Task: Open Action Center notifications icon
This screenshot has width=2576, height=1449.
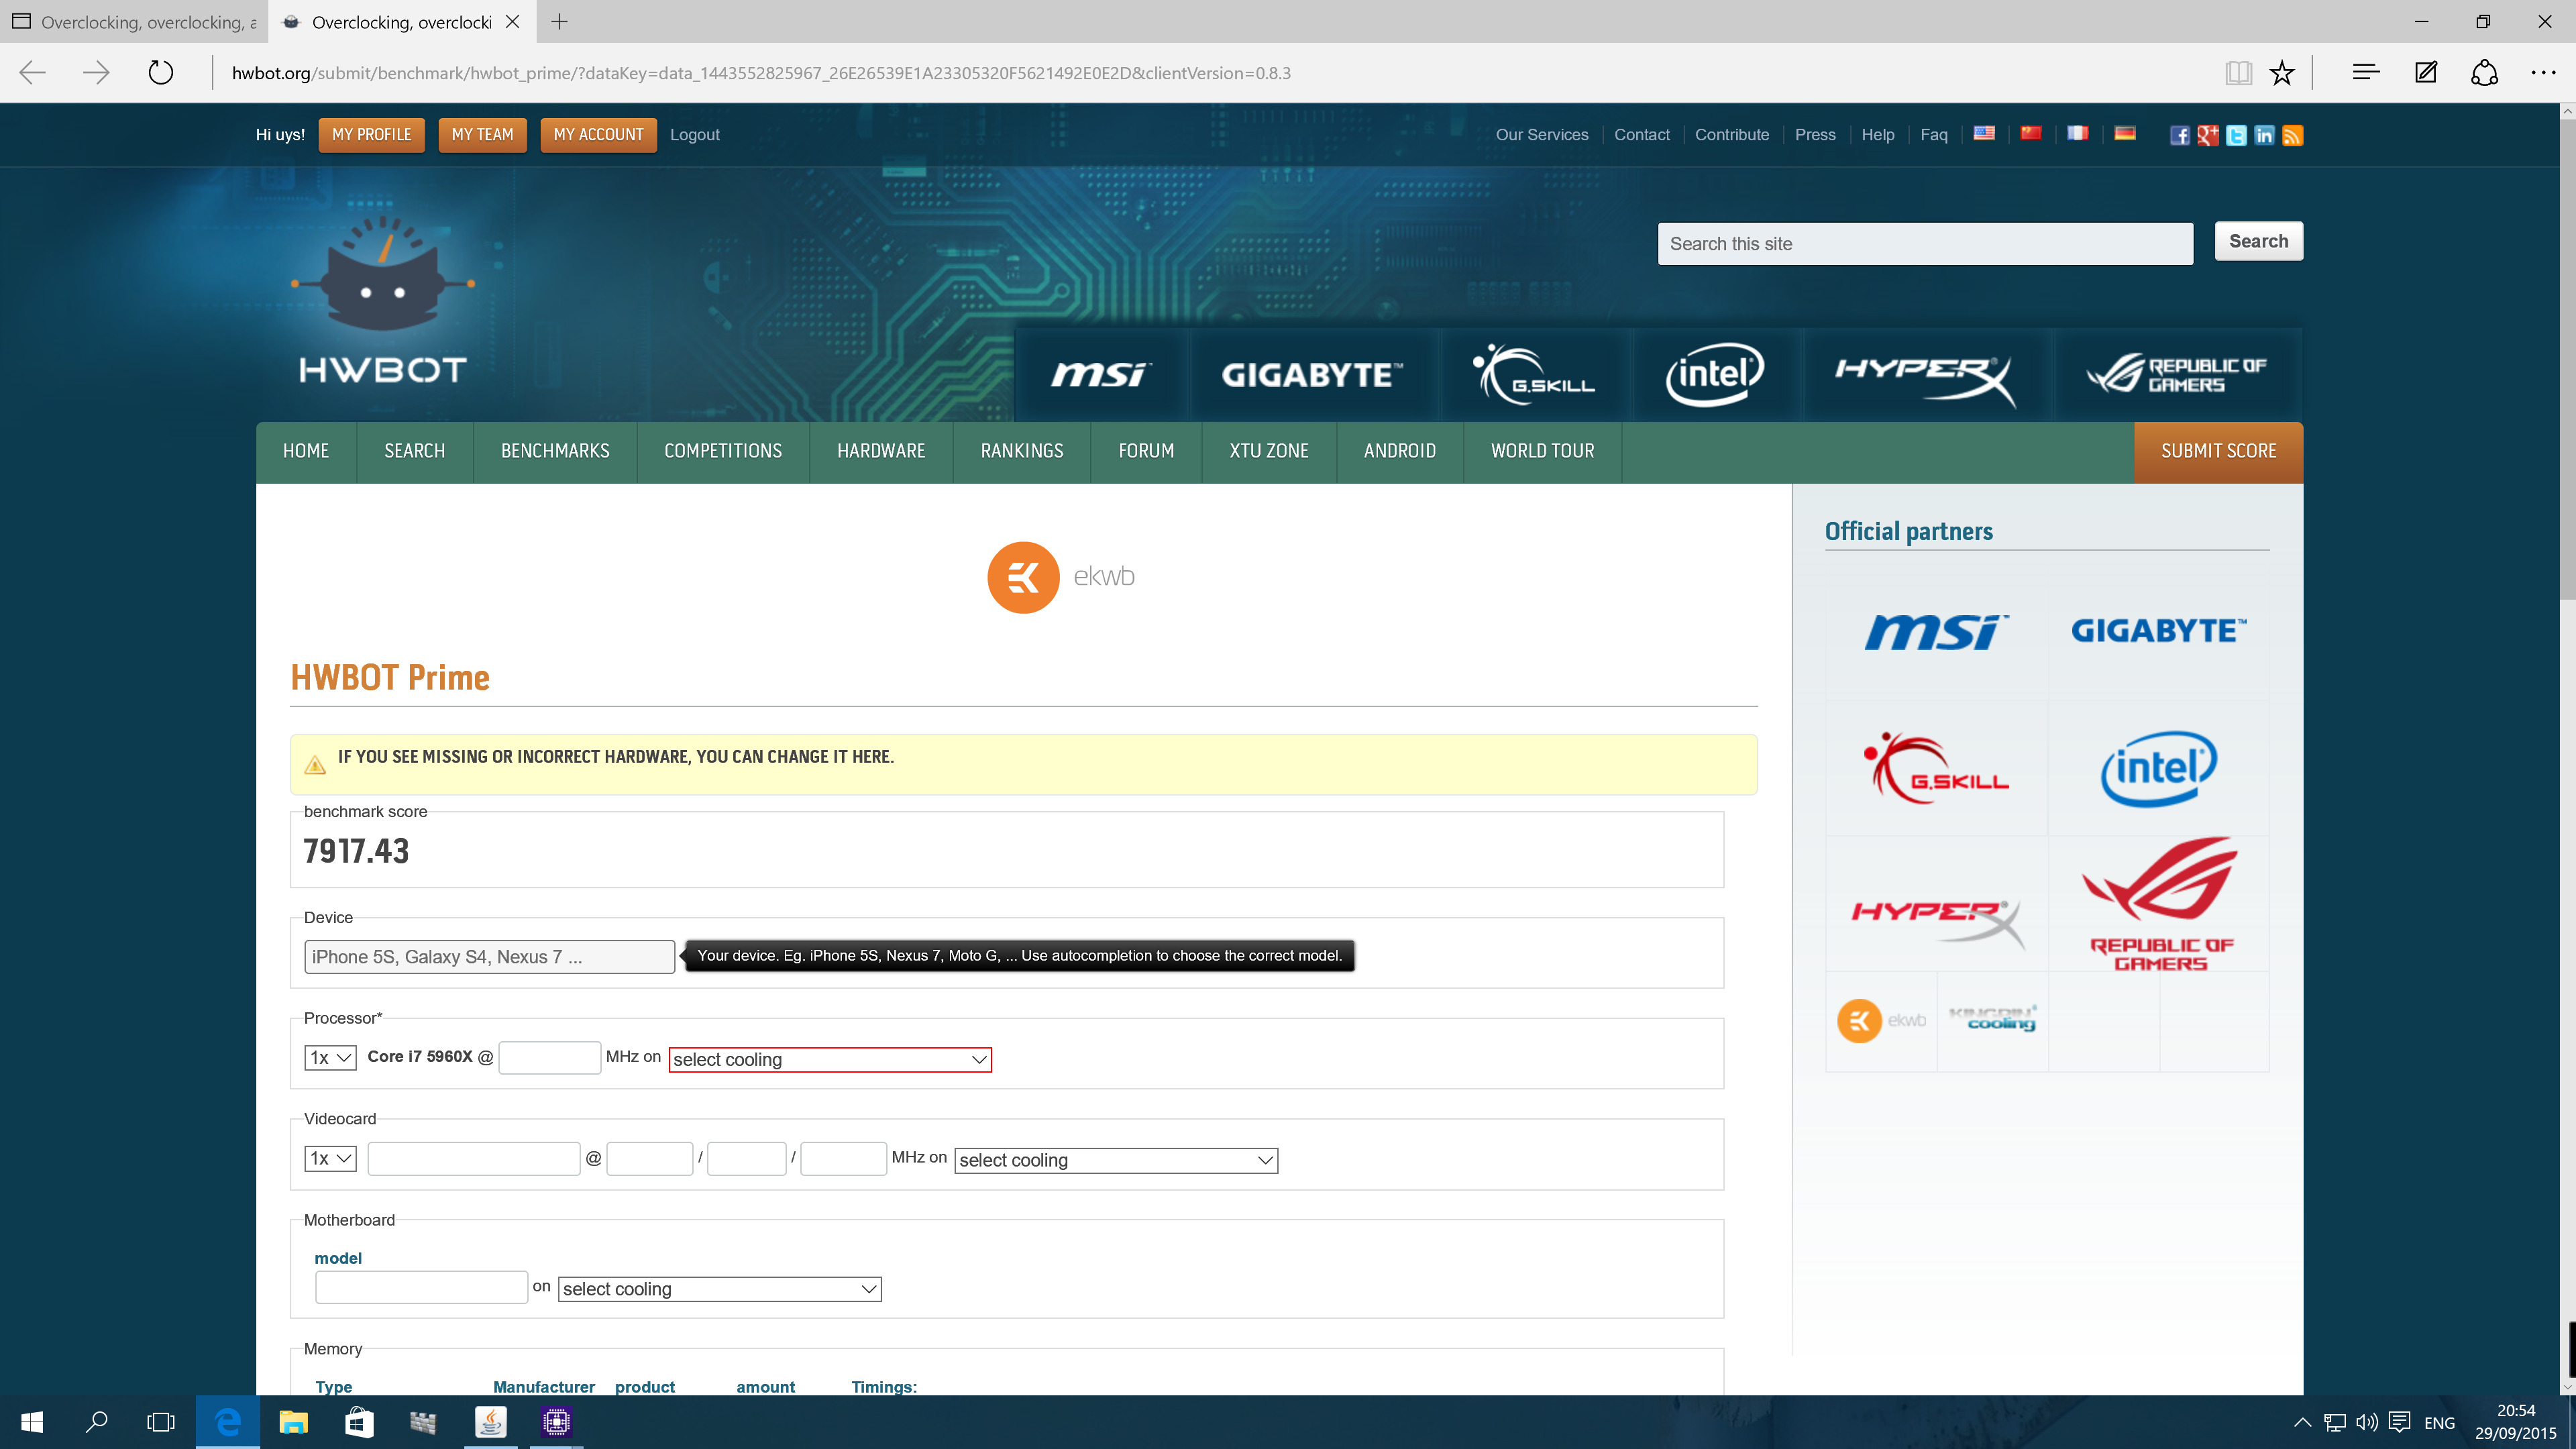Action: pos(2399,1421)
